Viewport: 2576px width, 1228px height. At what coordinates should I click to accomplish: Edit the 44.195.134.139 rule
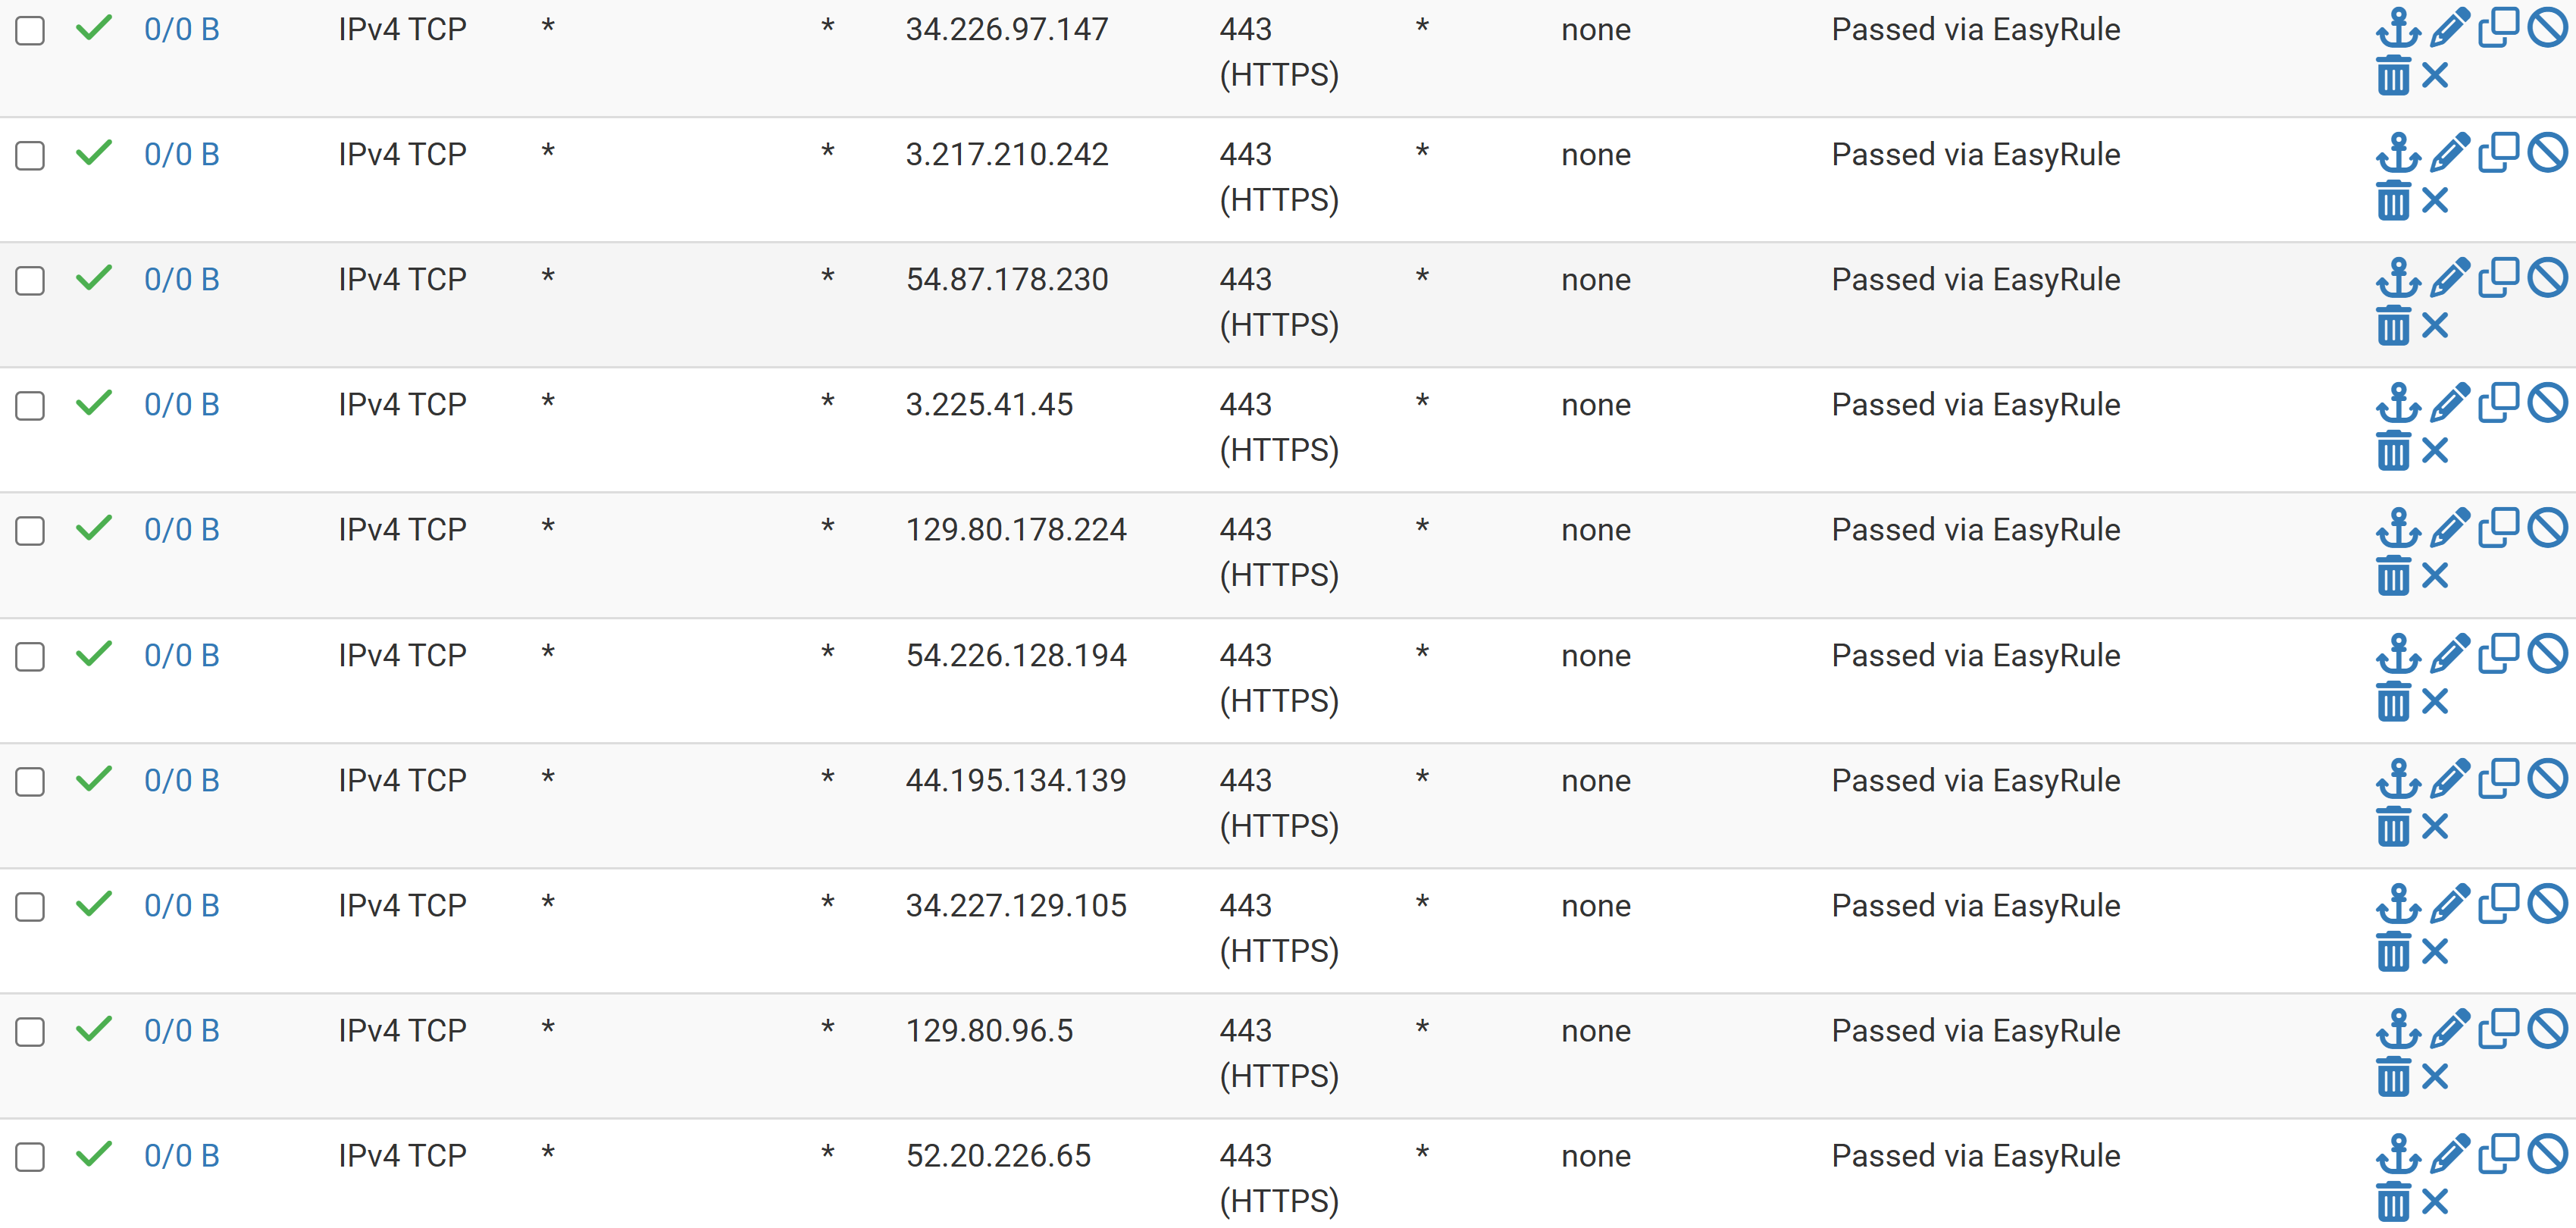pos(2449,779)
